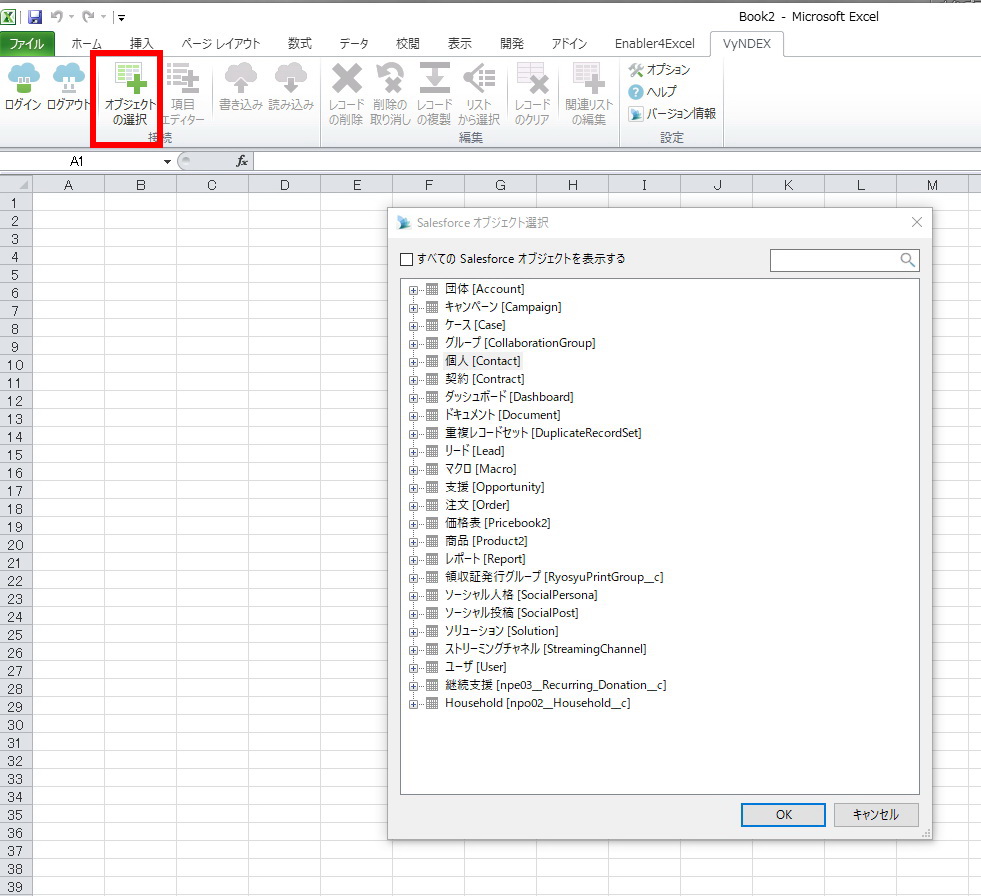The image size is (981, 896).
Task: Select 継続支援 [npe03__Recurring_Donation__c] item
Action: click(x=556, y=685)
